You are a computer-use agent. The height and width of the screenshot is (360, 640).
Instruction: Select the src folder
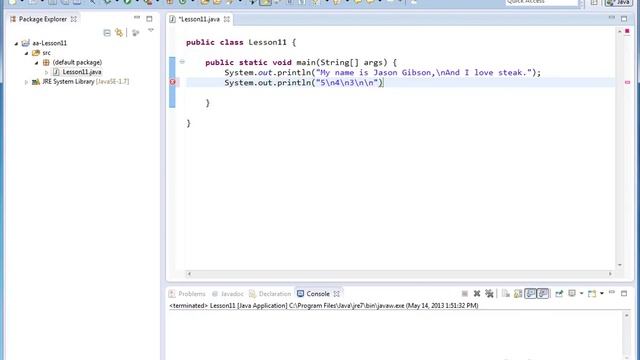tap(47, 53)
